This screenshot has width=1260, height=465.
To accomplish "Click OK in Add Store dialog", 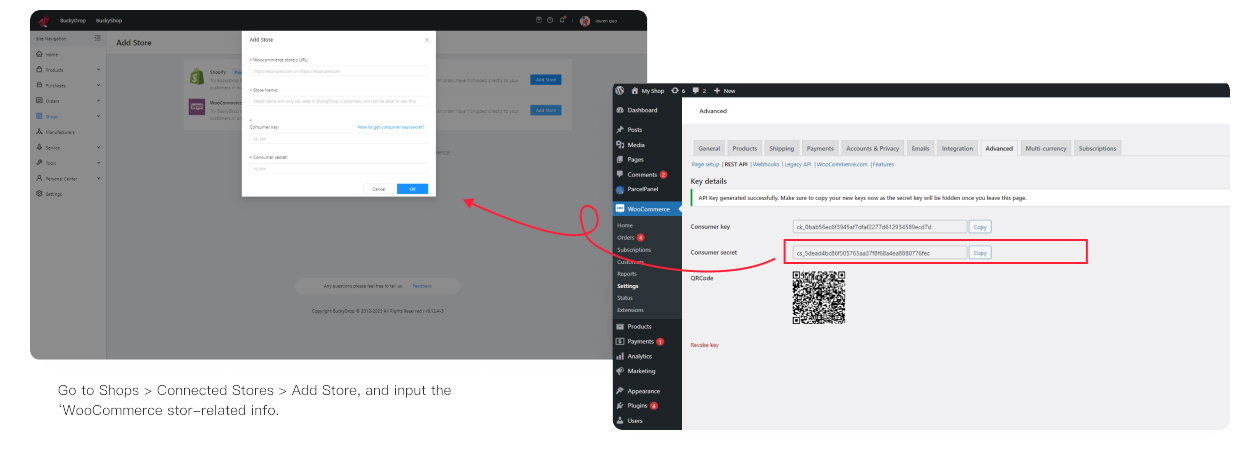I will pyautogui.click(x=412, y=189).
